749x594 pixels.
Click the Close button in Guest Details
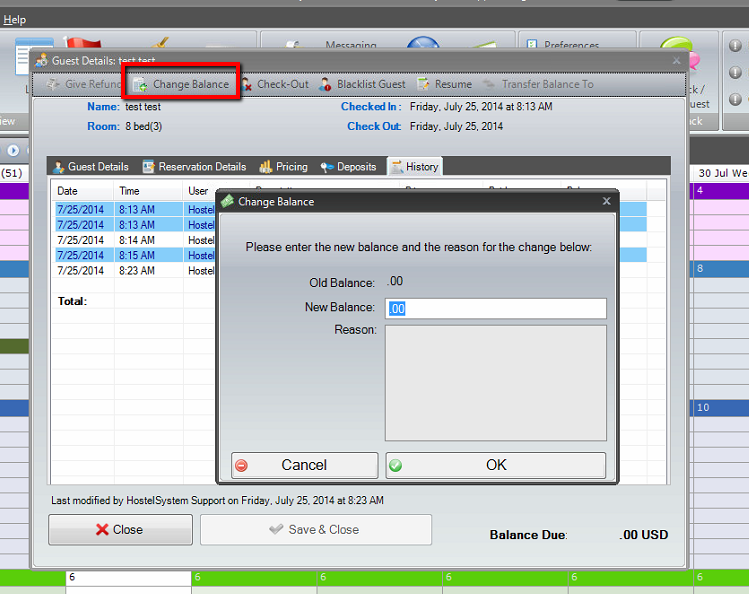click(x=120, y=530)
